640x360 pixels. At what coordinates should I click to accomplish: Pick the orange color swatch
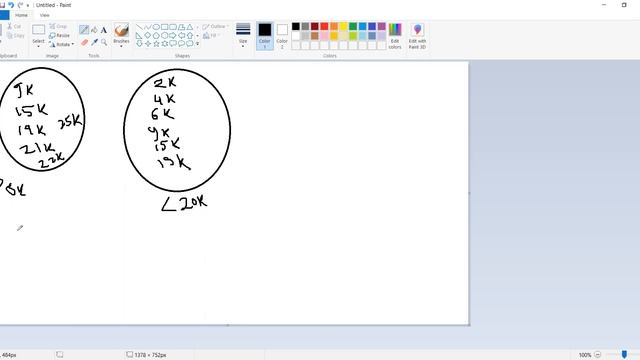pos(334,27)
